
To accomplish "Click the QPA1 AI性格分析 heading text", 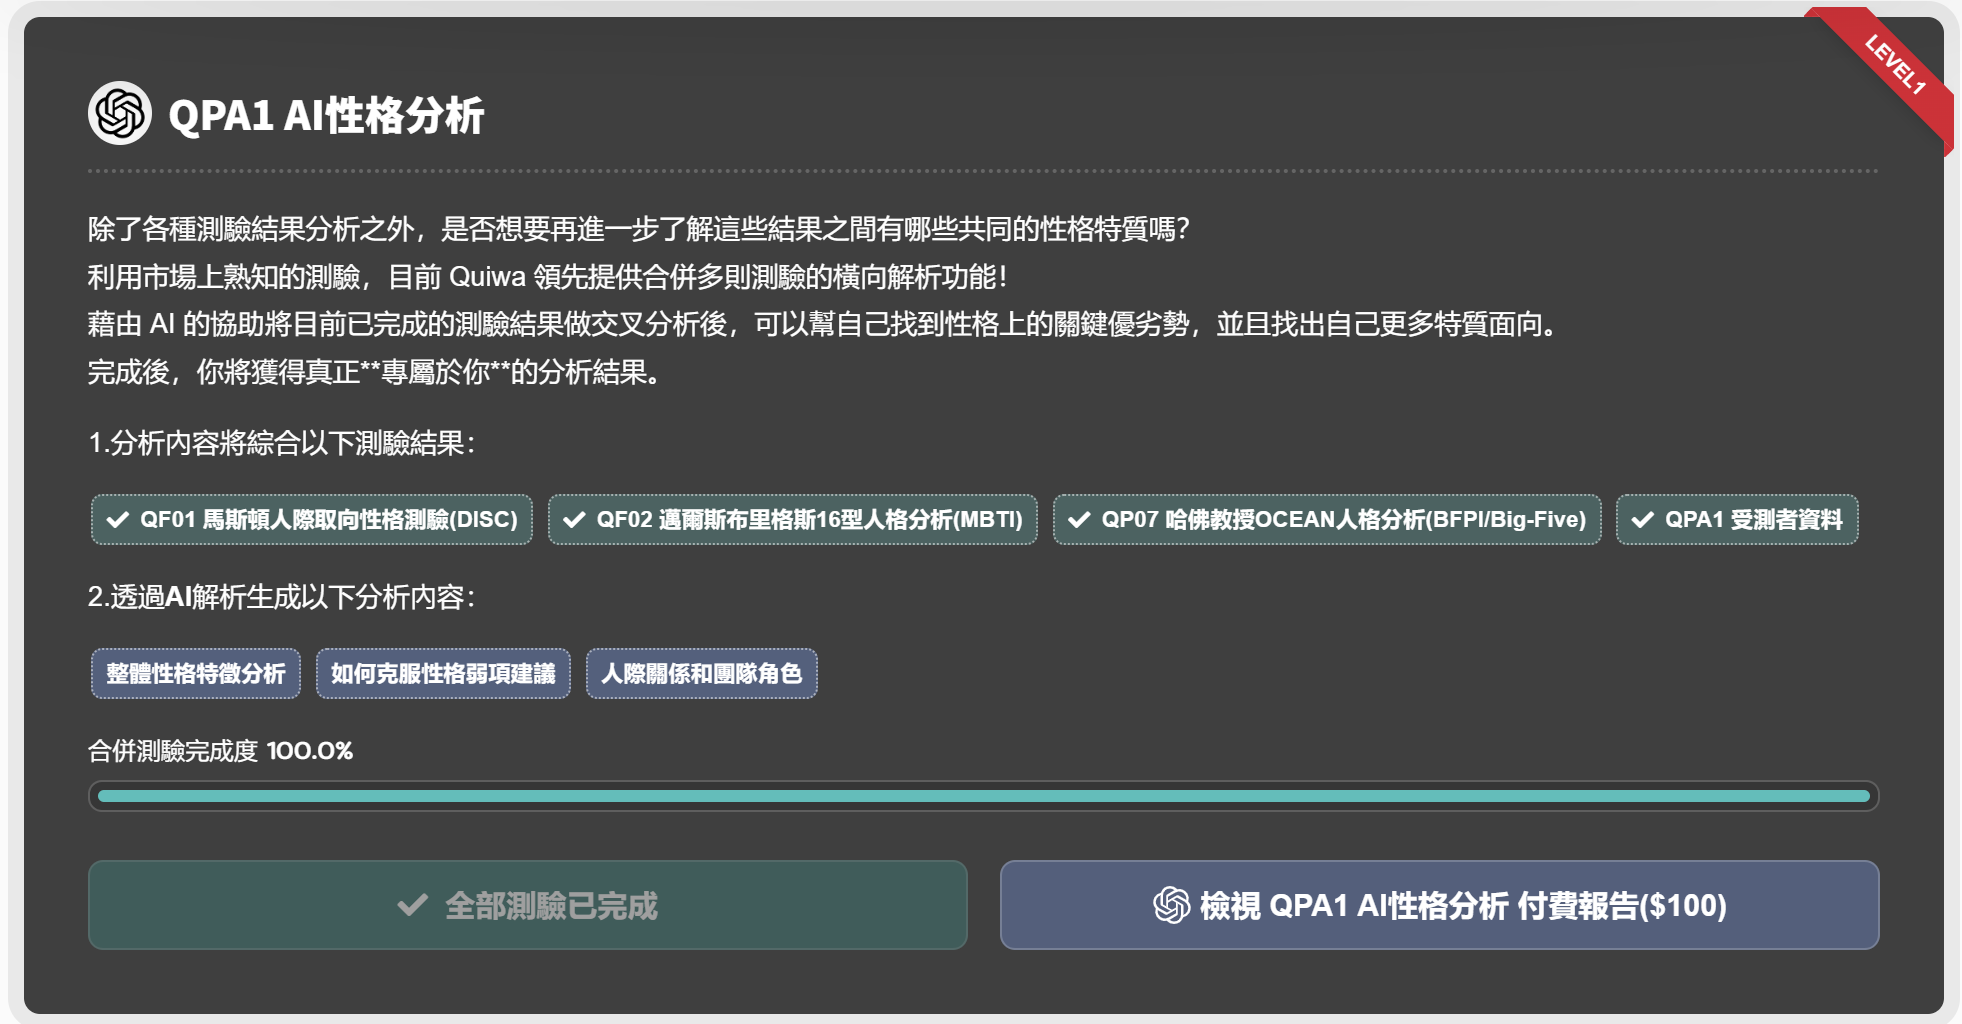I will [x=326, y=115].
